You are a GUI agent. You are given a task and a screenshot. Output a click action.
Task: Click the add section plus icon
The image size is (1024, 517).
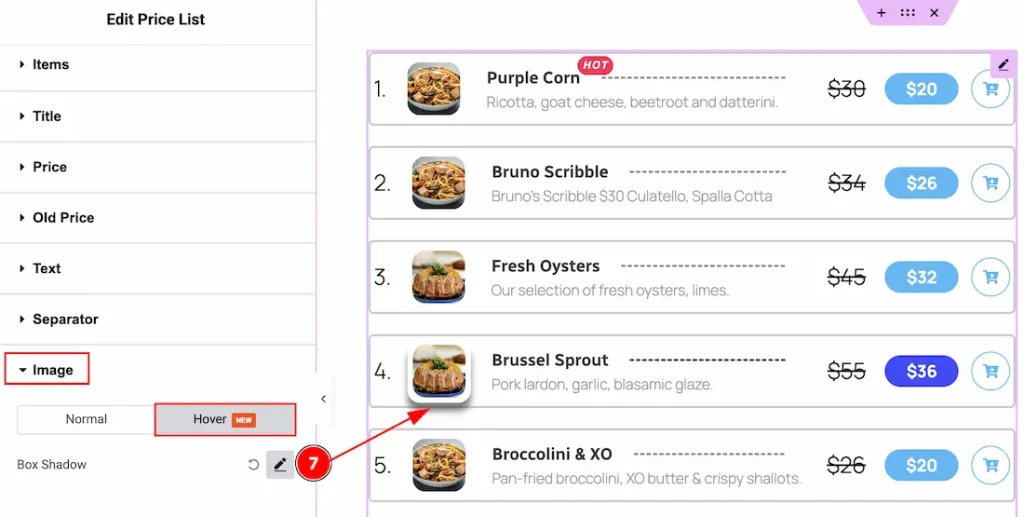point(881,13)
